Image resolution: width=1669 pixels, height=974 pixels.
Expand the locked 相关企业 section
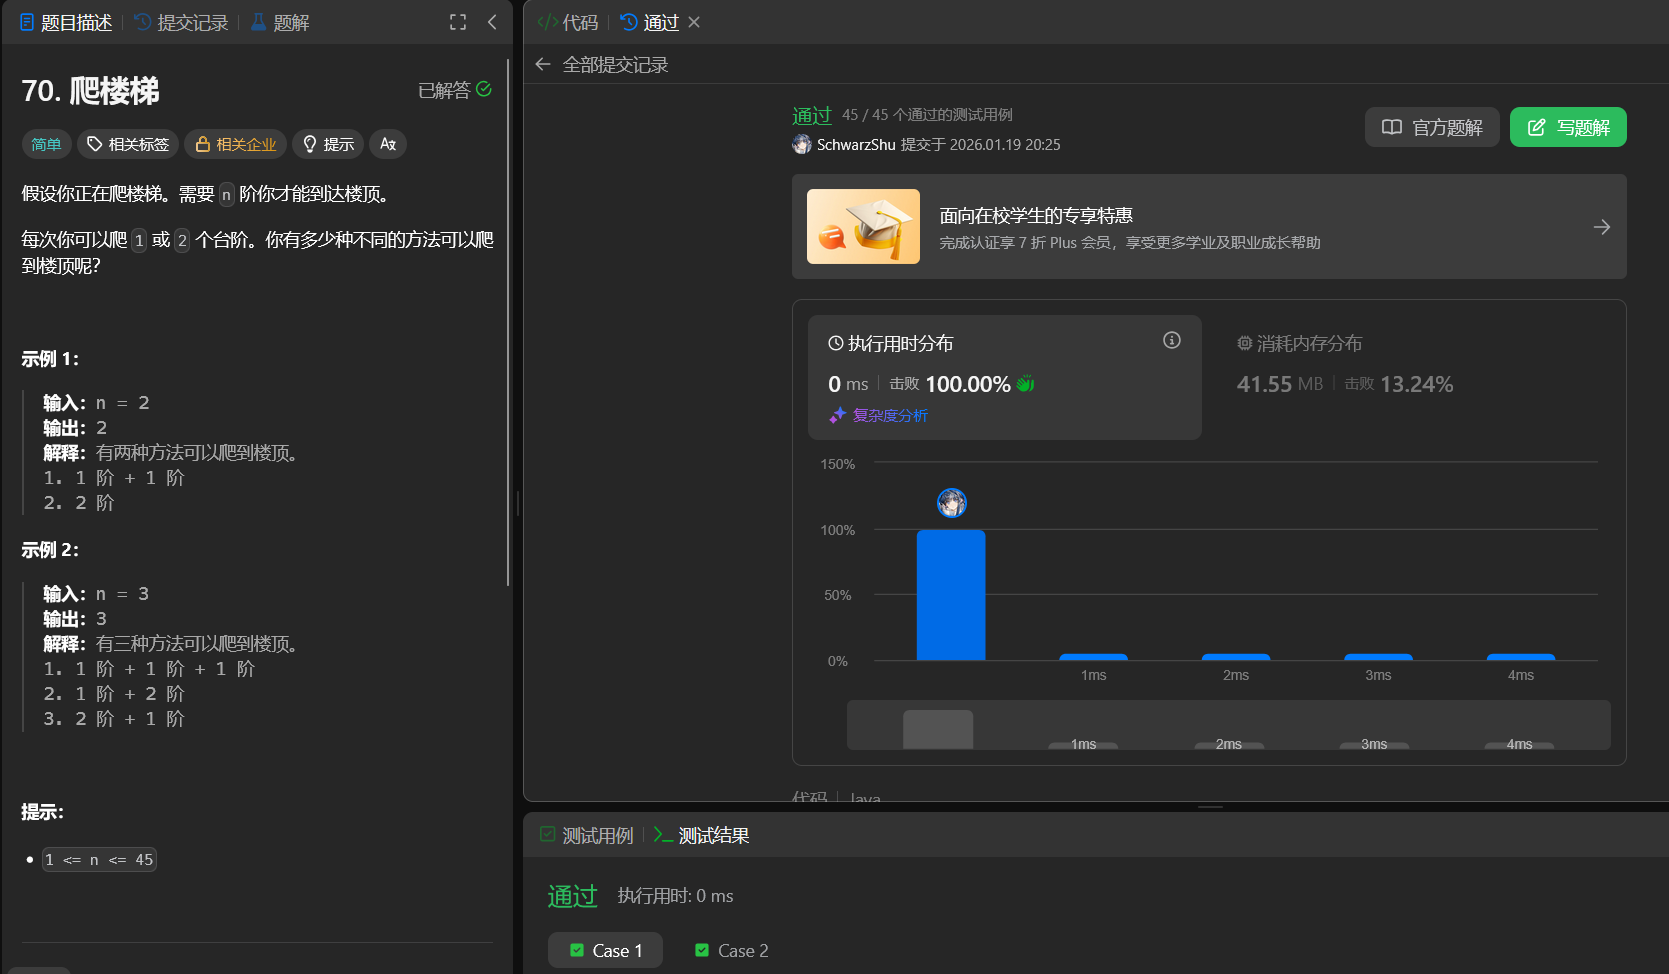click(x=236, y=144)
